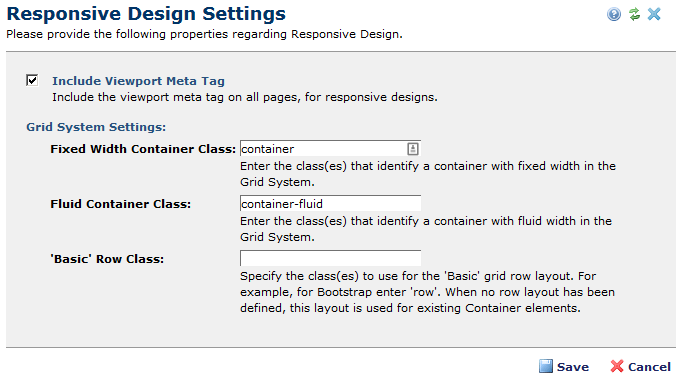Click the Fixed Width Container Class label
Image resolution: width=686 pixels, height=384 pixels.
pos(143,149)
